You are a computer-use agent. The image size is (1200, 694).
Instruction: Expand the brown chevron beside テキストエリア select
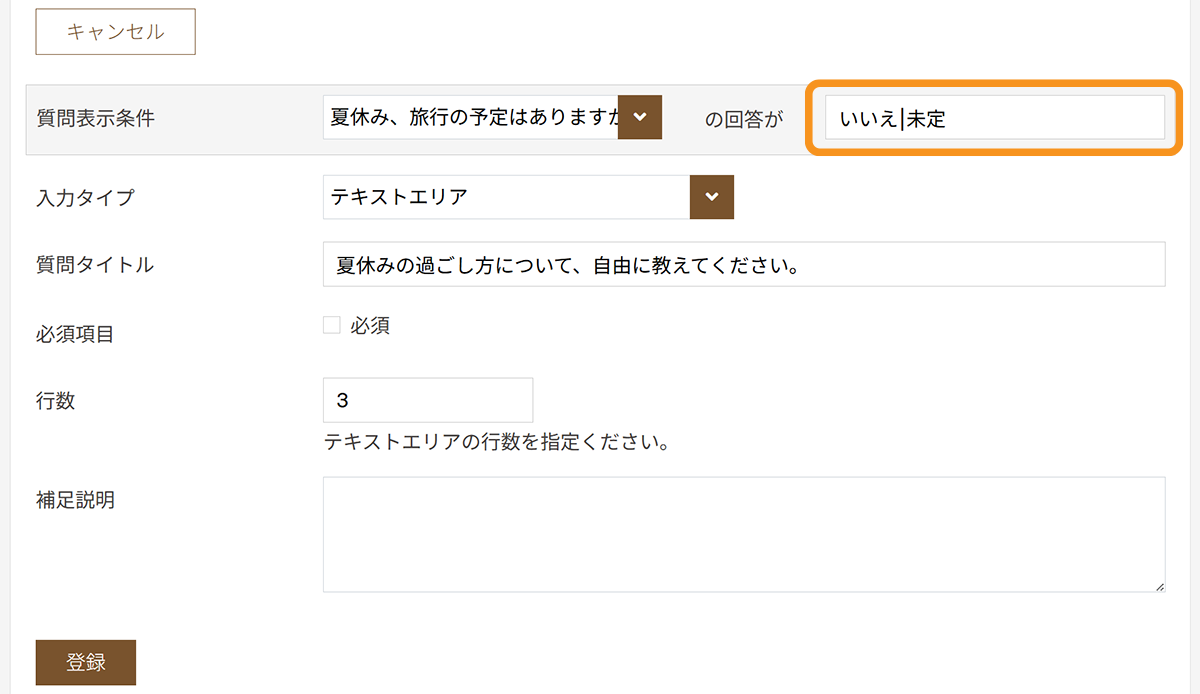[x=712, y=197]
